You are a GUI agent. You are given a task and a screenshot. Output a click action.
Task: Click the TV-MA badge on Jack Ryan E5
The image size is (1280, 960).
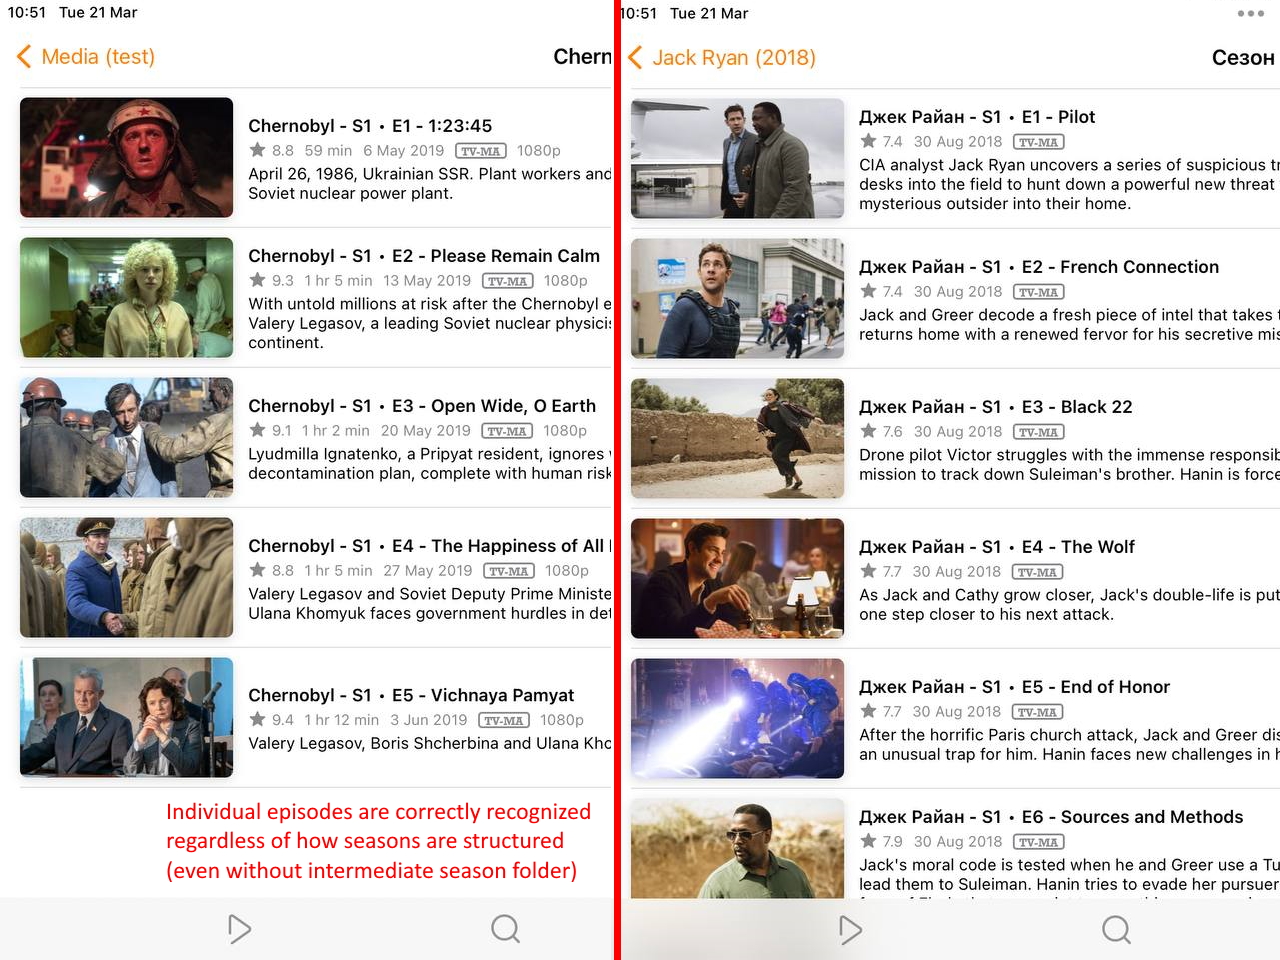coord(1038,712)
